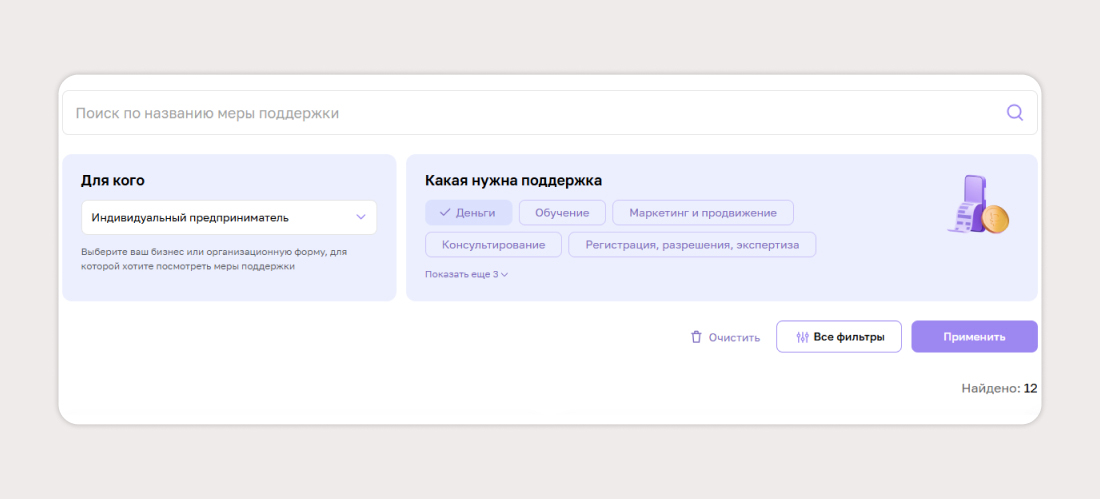Click the checkmark icon on Деньги chip
The image size is (1100, 499).
(x=445, y=213)
